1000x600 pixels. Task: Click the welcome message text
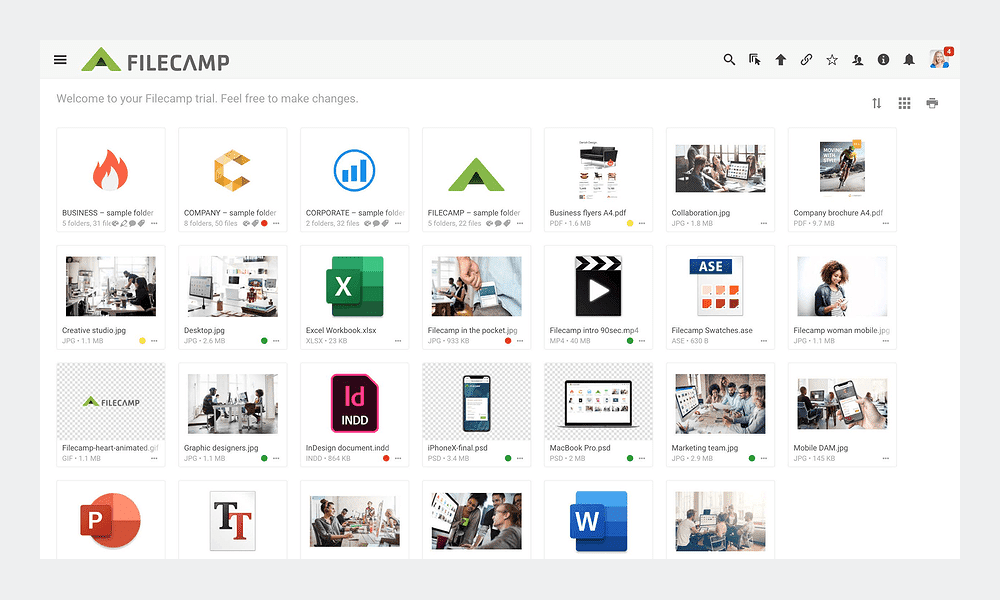click(207, 99)
